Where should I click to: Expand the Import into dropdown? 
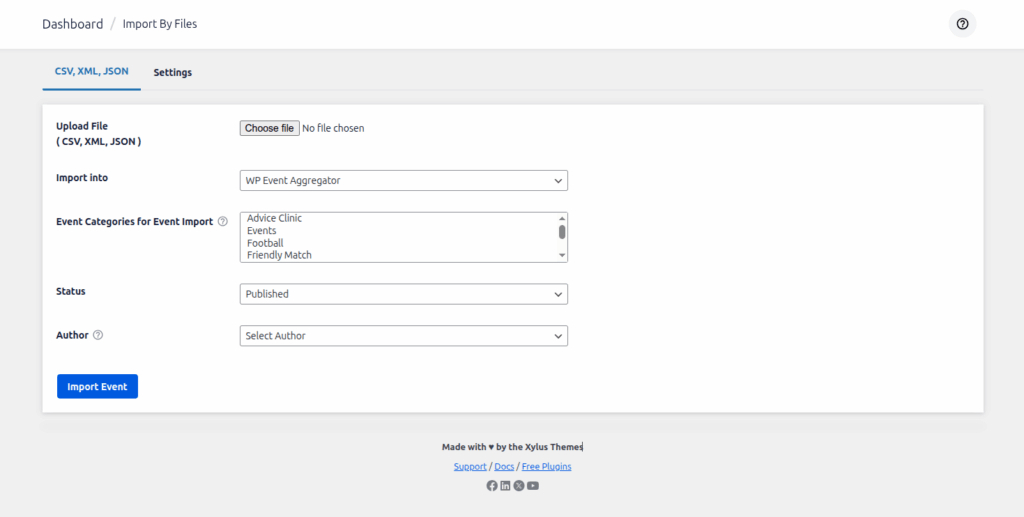pos(403,181)
